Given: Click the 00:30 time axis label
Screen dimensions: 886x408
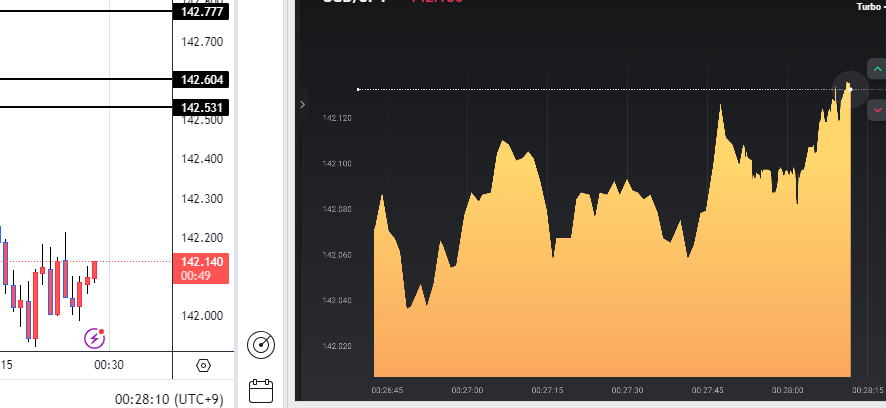Looking at the screenshot, I should (x=109, y=366).
